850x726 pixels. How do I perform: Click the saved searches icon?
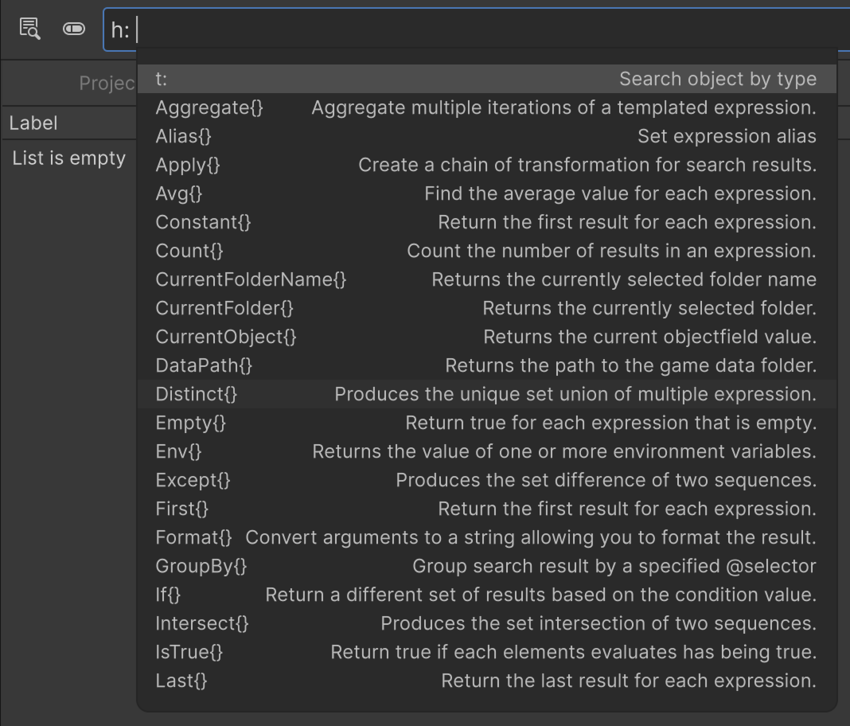(x=29, y=29)
